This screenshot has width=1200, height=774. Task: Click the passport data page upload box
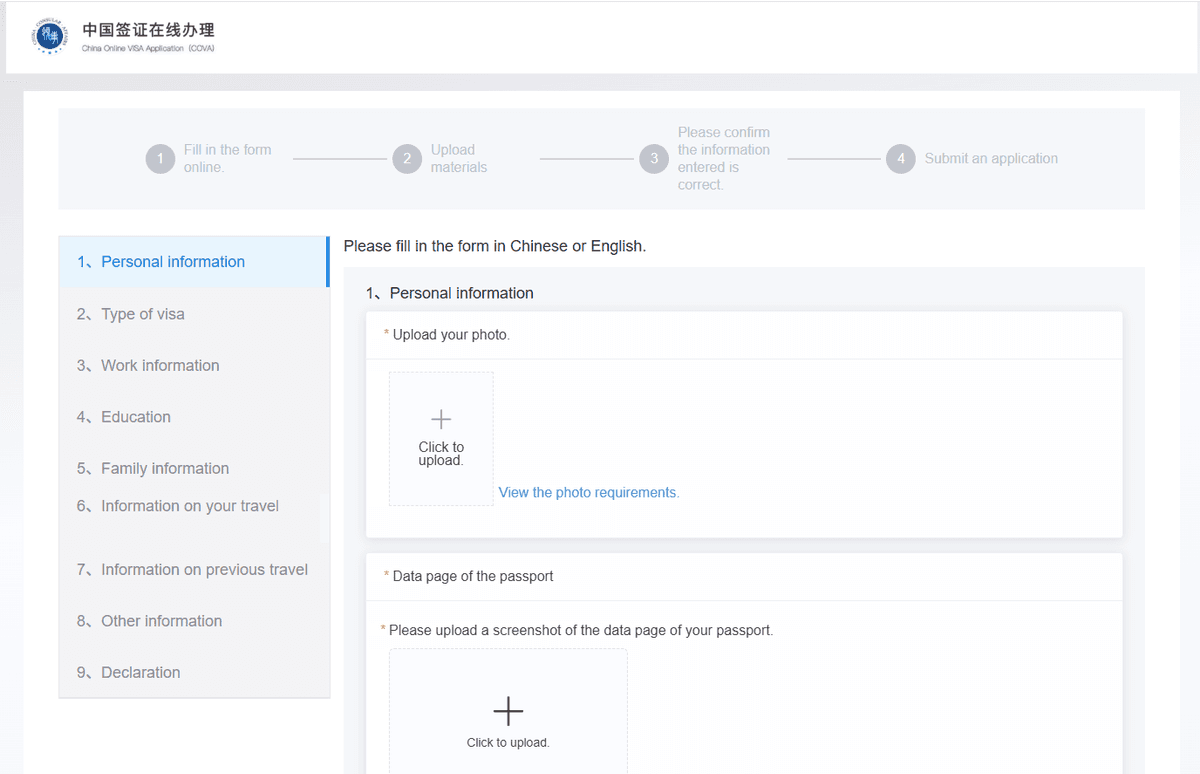coord(508,711)
